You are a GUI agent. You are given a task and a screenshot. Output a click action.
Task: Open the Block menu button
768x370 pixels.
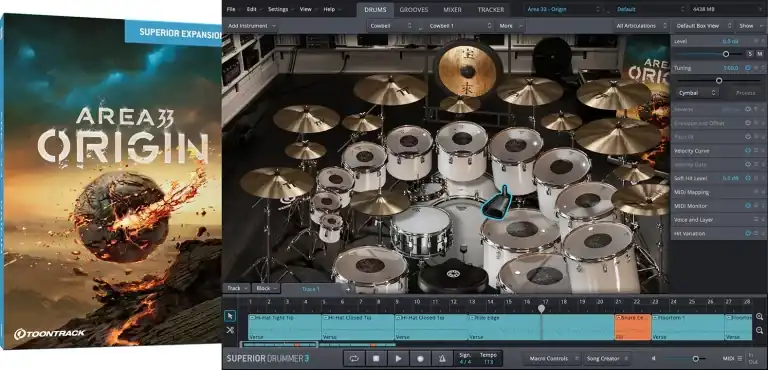[266, 288]
